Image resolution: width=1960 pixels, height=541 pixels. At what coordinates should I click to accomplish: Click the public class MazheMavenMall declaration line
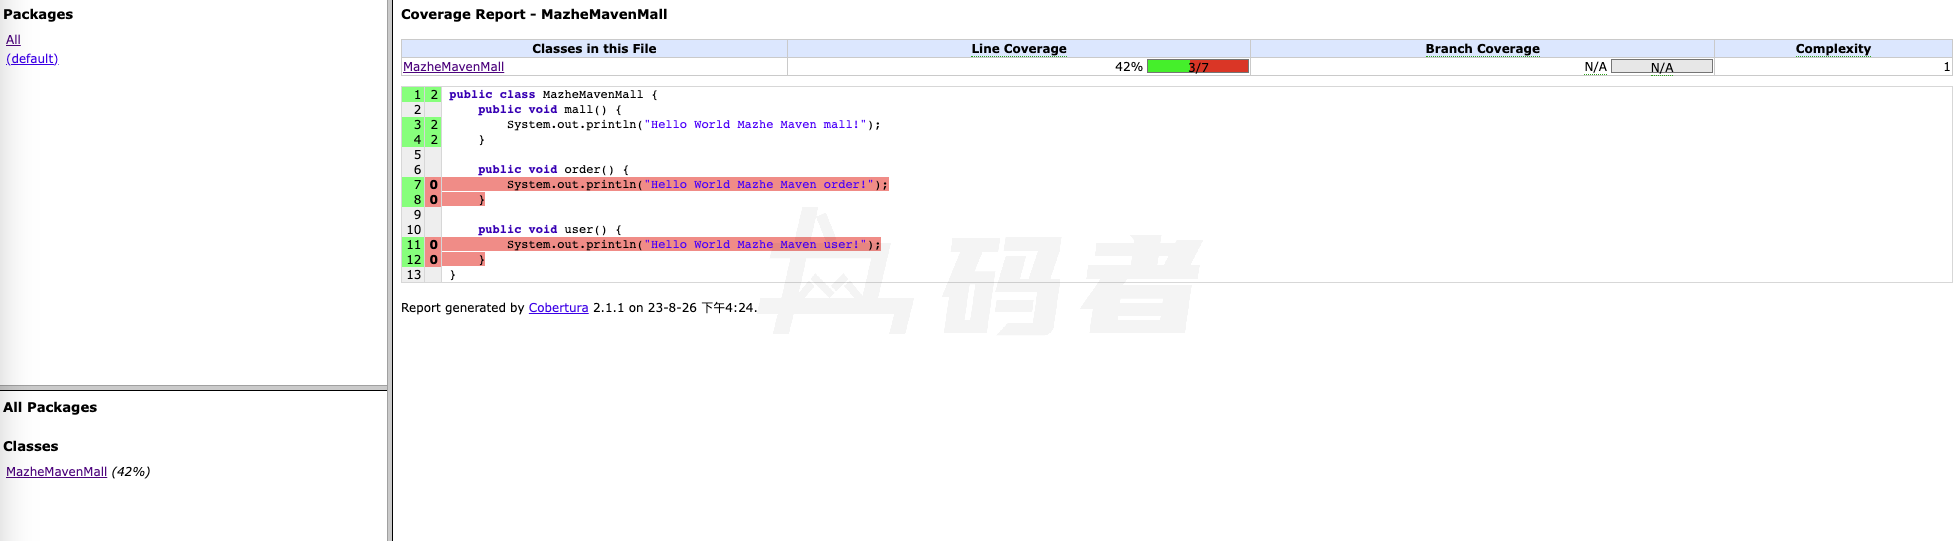[552, 95]
